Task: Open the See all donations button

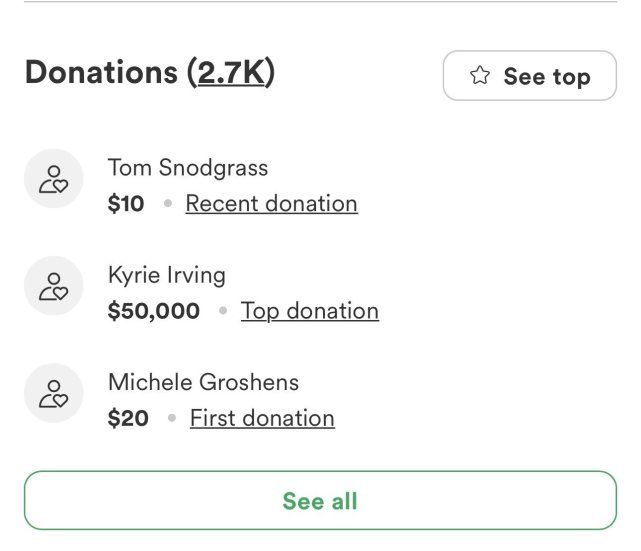Action: (x=320, y=500)
